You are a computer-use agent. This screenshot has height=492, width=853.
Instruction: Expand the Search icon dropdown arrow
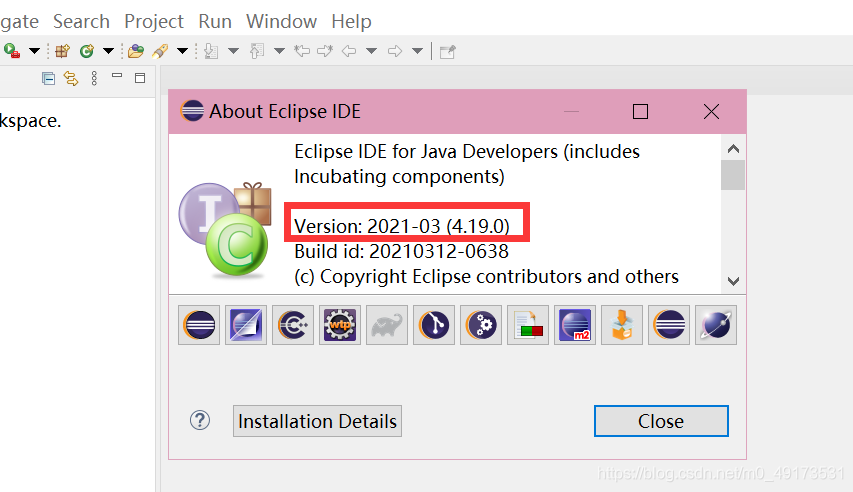[182, 51]
